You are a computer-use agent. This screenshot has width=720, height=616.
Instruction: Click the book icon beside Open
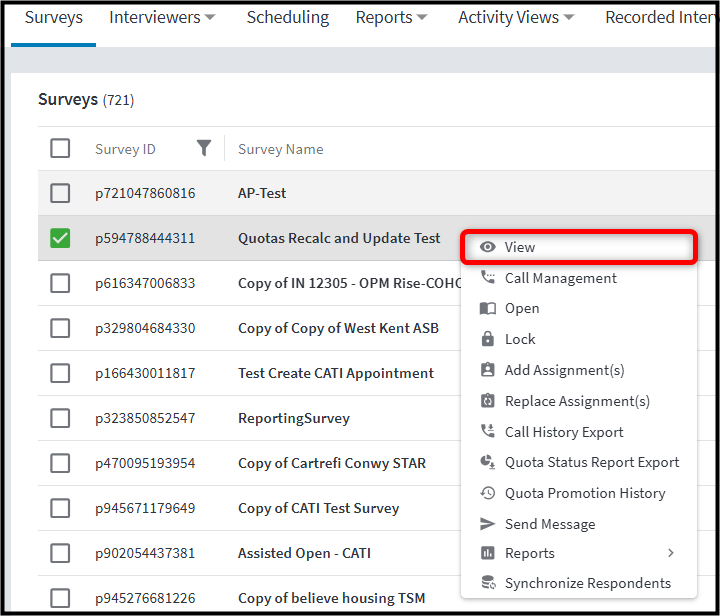(487, 308)
